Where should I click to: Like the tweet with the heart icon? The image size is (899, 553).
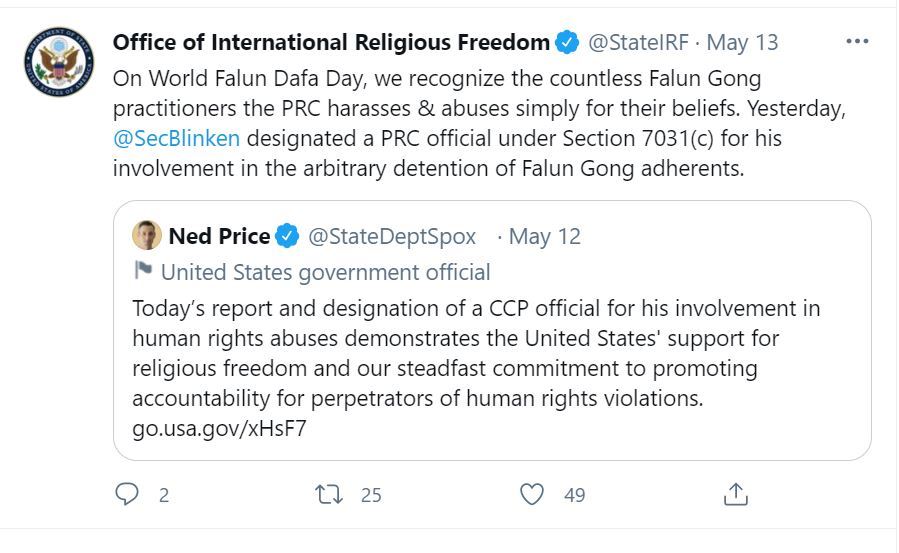tap(533, 494)
